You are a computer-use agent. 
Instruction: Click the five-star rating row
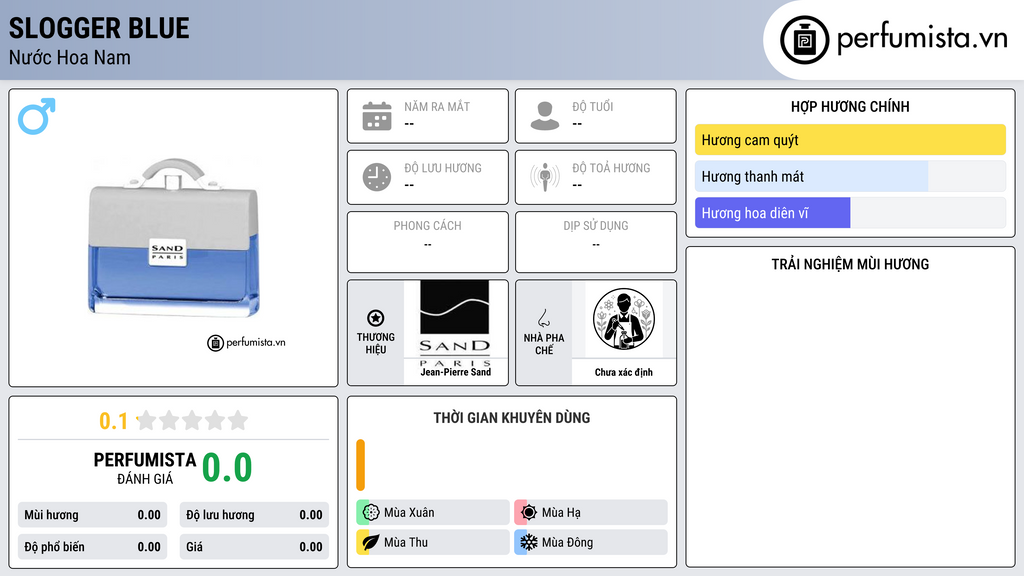point(193,421)
